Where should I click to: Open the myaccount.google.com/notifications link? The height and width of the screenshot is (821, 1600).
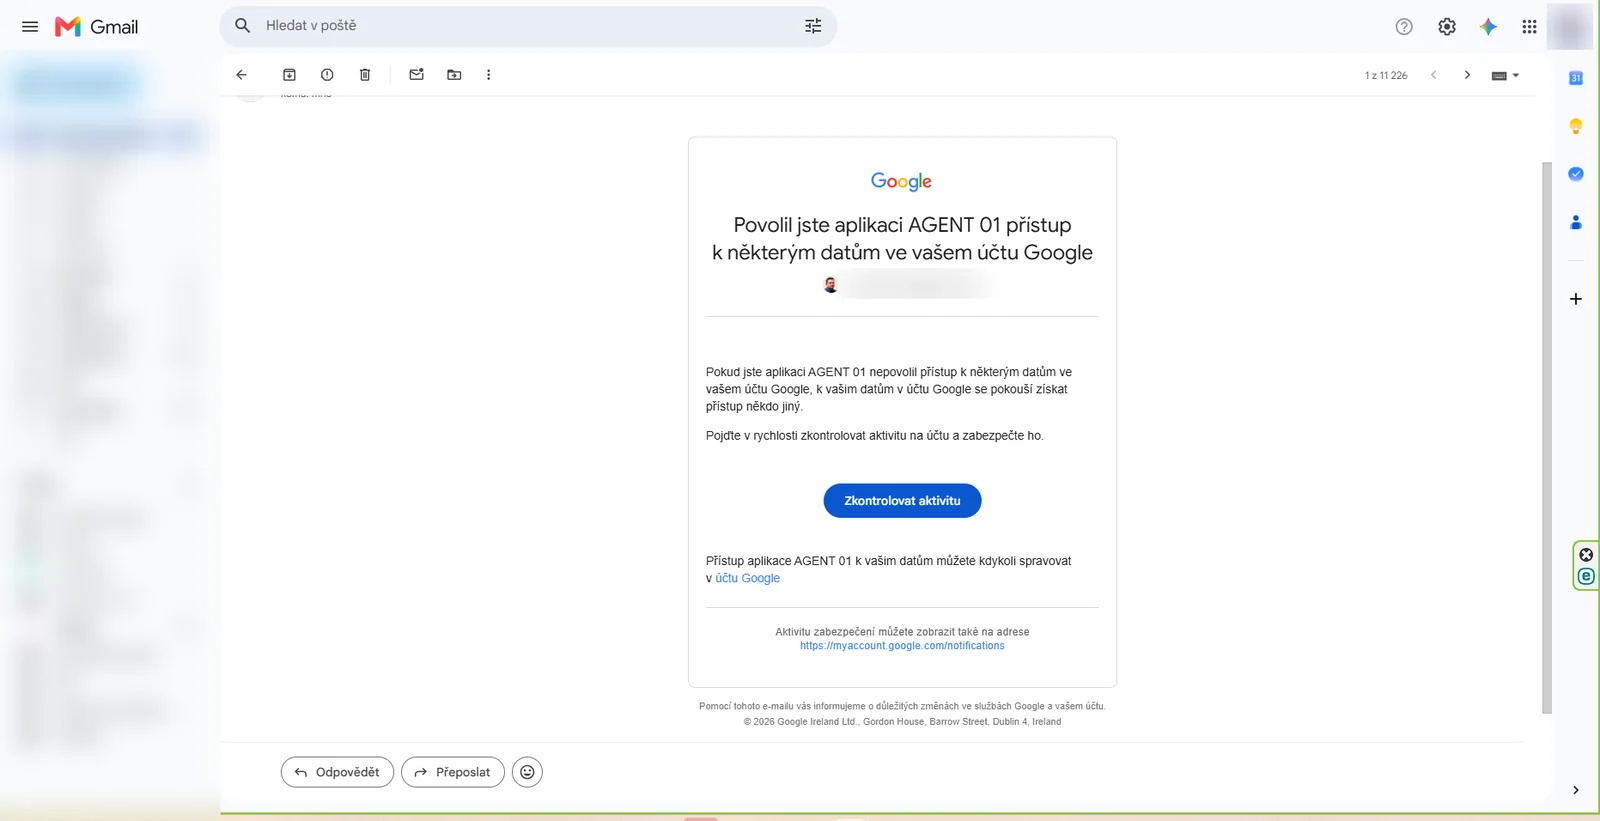[902, 646]
